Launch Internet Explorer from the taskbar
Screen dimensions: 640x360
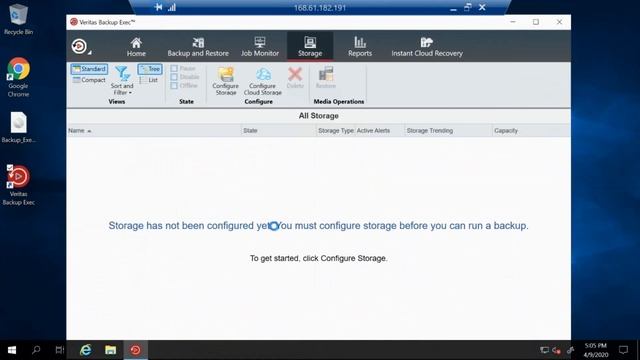click(x=86, y=350)
